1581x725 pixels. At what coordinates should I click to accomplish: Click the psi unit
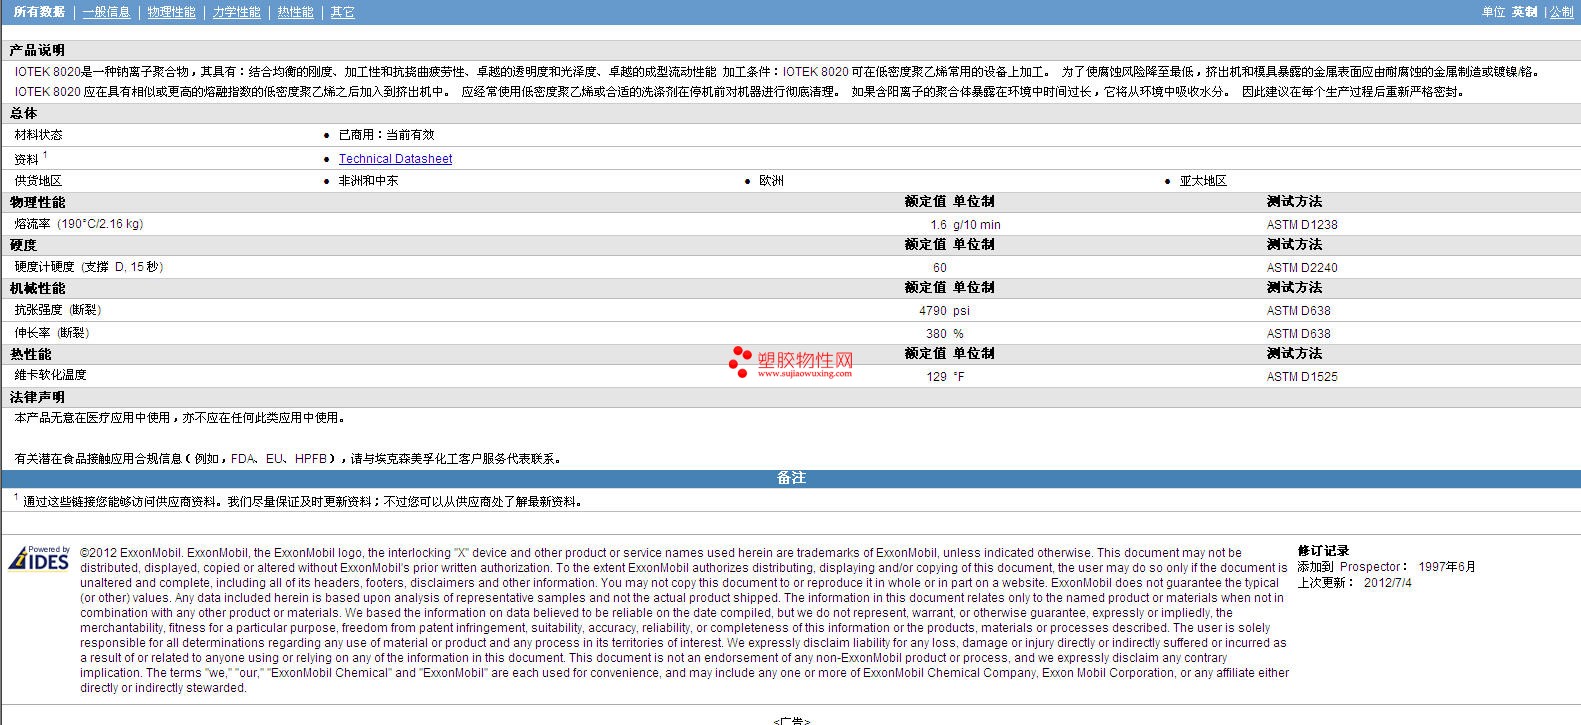pos(961,311)
